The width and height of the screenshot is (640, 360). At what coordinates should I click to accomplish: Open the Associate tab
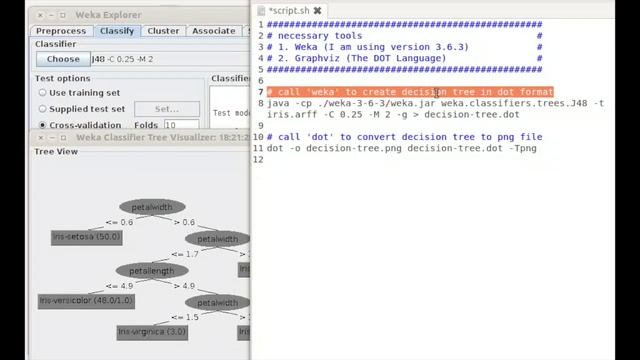point(214,31)
